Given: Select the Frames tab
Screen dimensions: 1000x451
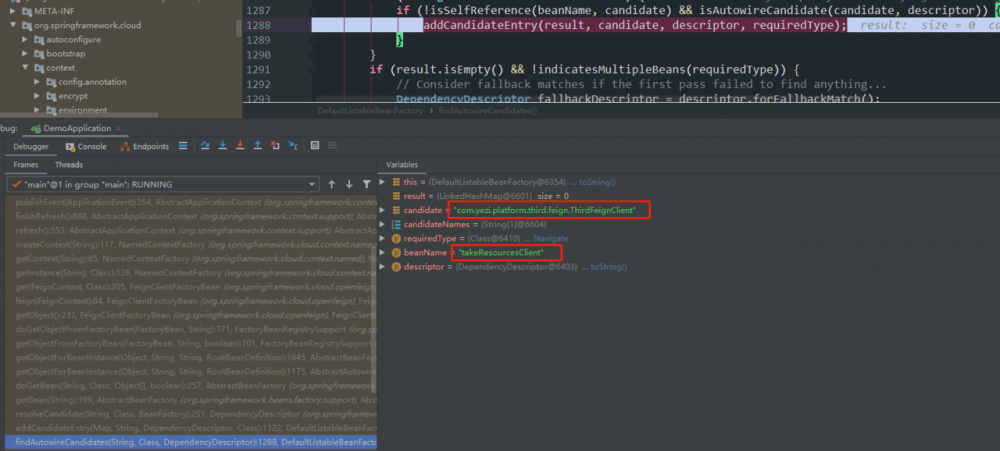Looking at the screenshot, I should pyautogui.click(x=26, y=165).
